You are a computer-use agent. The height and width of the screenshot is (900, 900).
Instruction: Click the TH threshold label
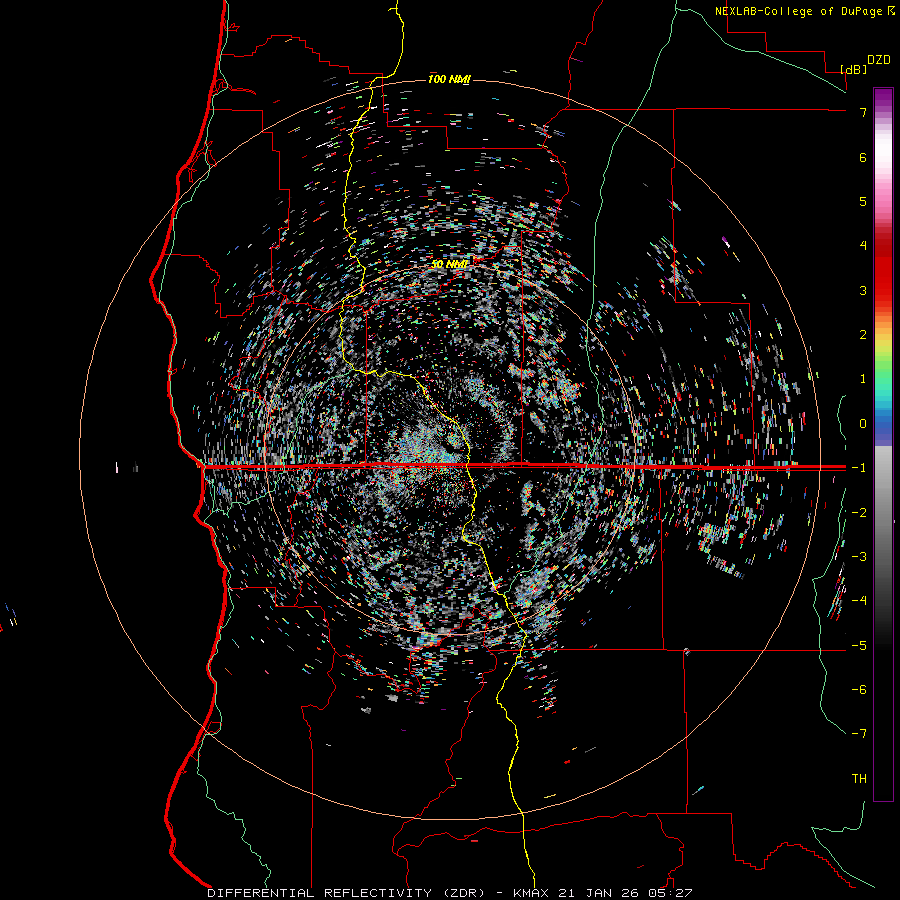coord(859,779)
